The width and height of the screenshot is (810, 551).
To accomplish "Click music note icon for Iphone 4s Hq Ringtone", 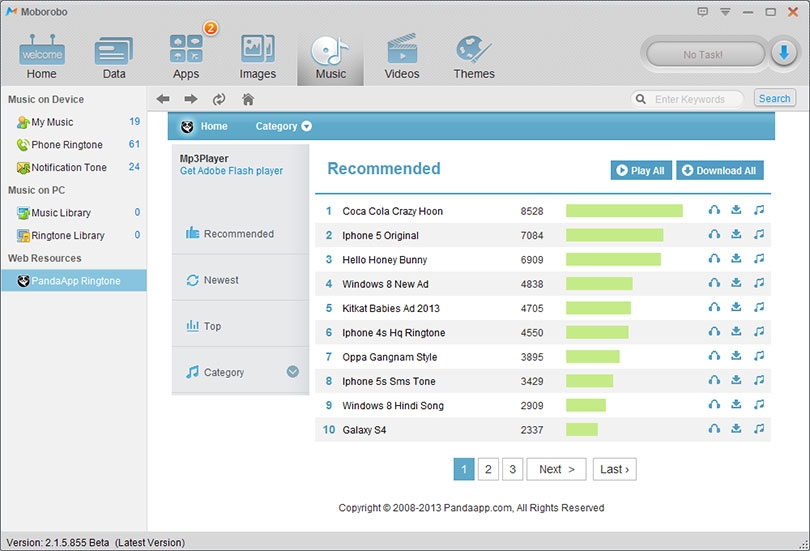I will 758,331.
